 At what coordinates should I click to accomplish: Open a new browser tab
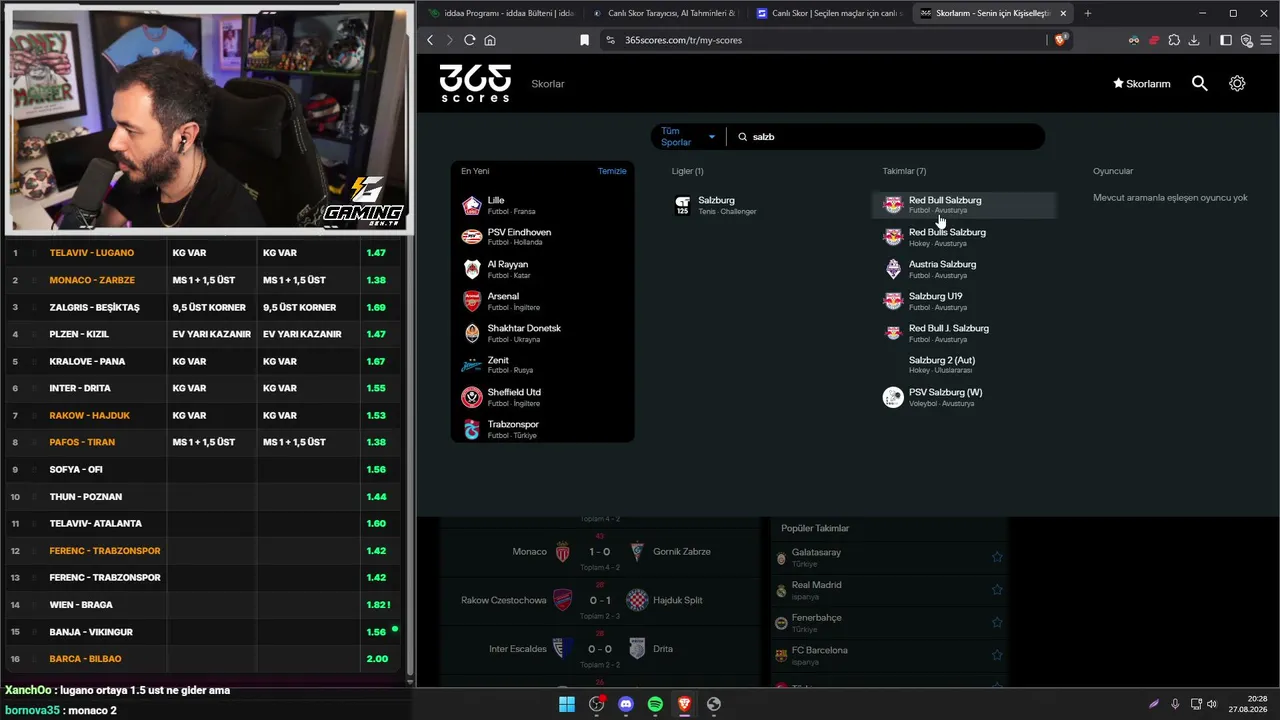(x=1088, y=13)
